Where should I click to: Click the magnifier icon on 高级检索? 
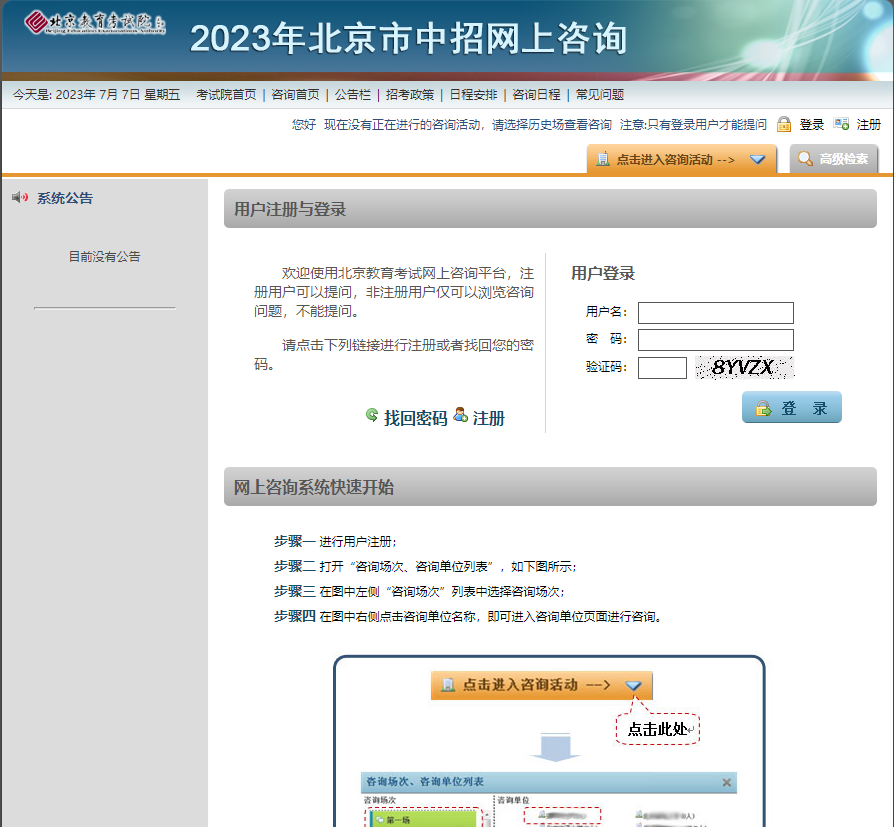(x=804, y=159)
